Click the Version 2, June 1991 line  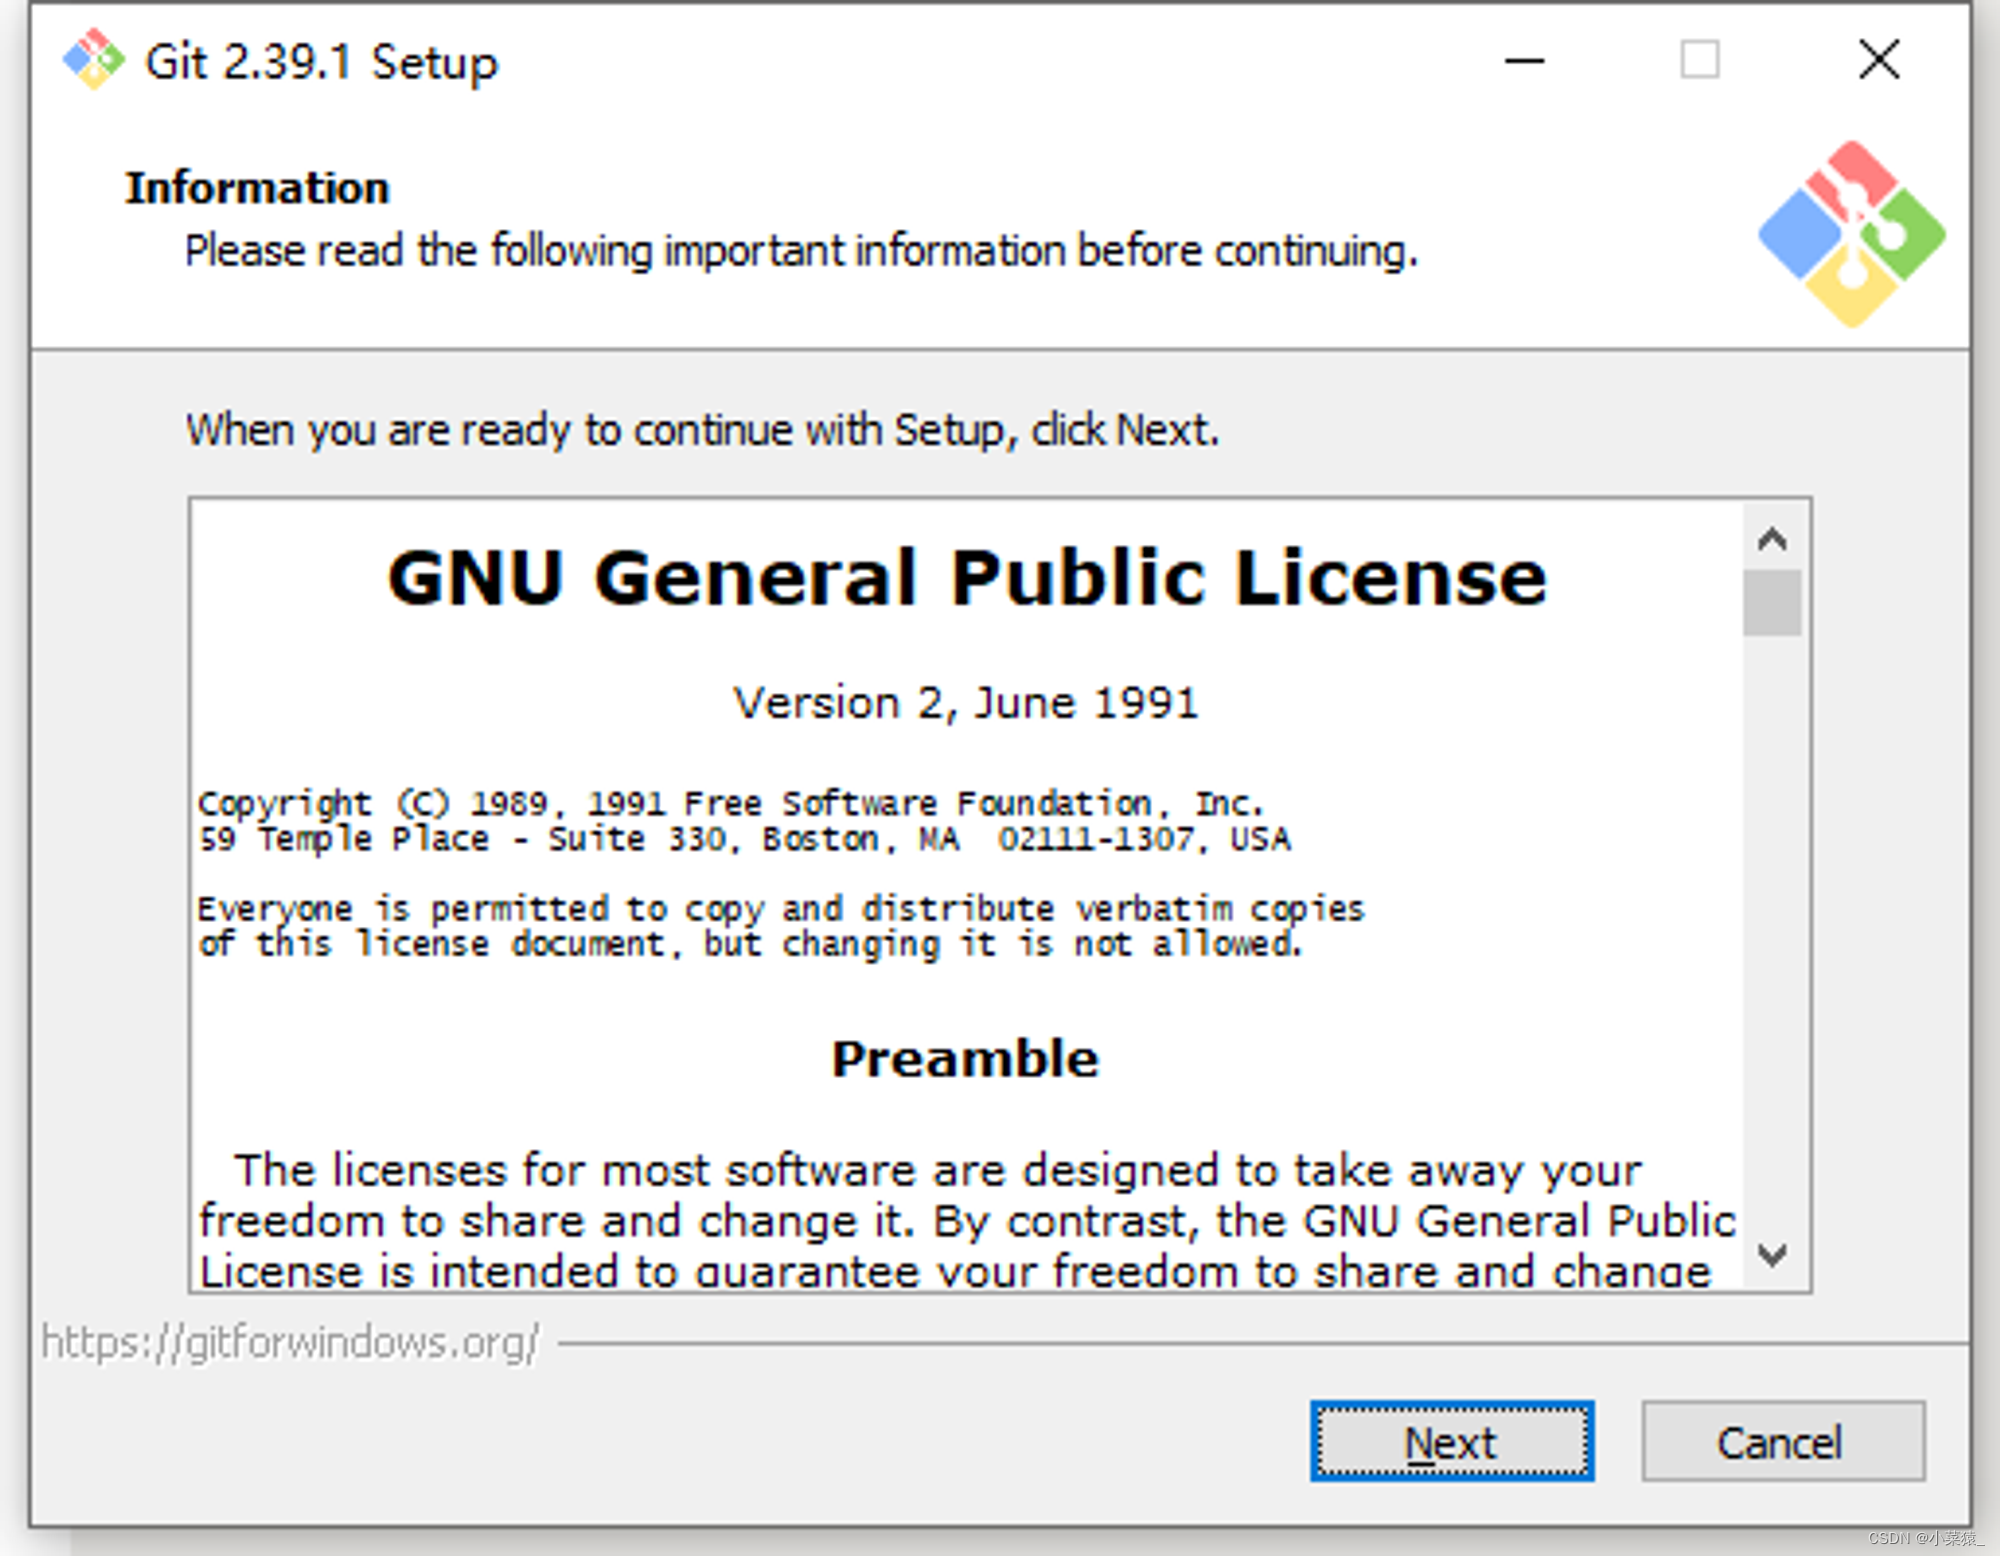point(965,702)
